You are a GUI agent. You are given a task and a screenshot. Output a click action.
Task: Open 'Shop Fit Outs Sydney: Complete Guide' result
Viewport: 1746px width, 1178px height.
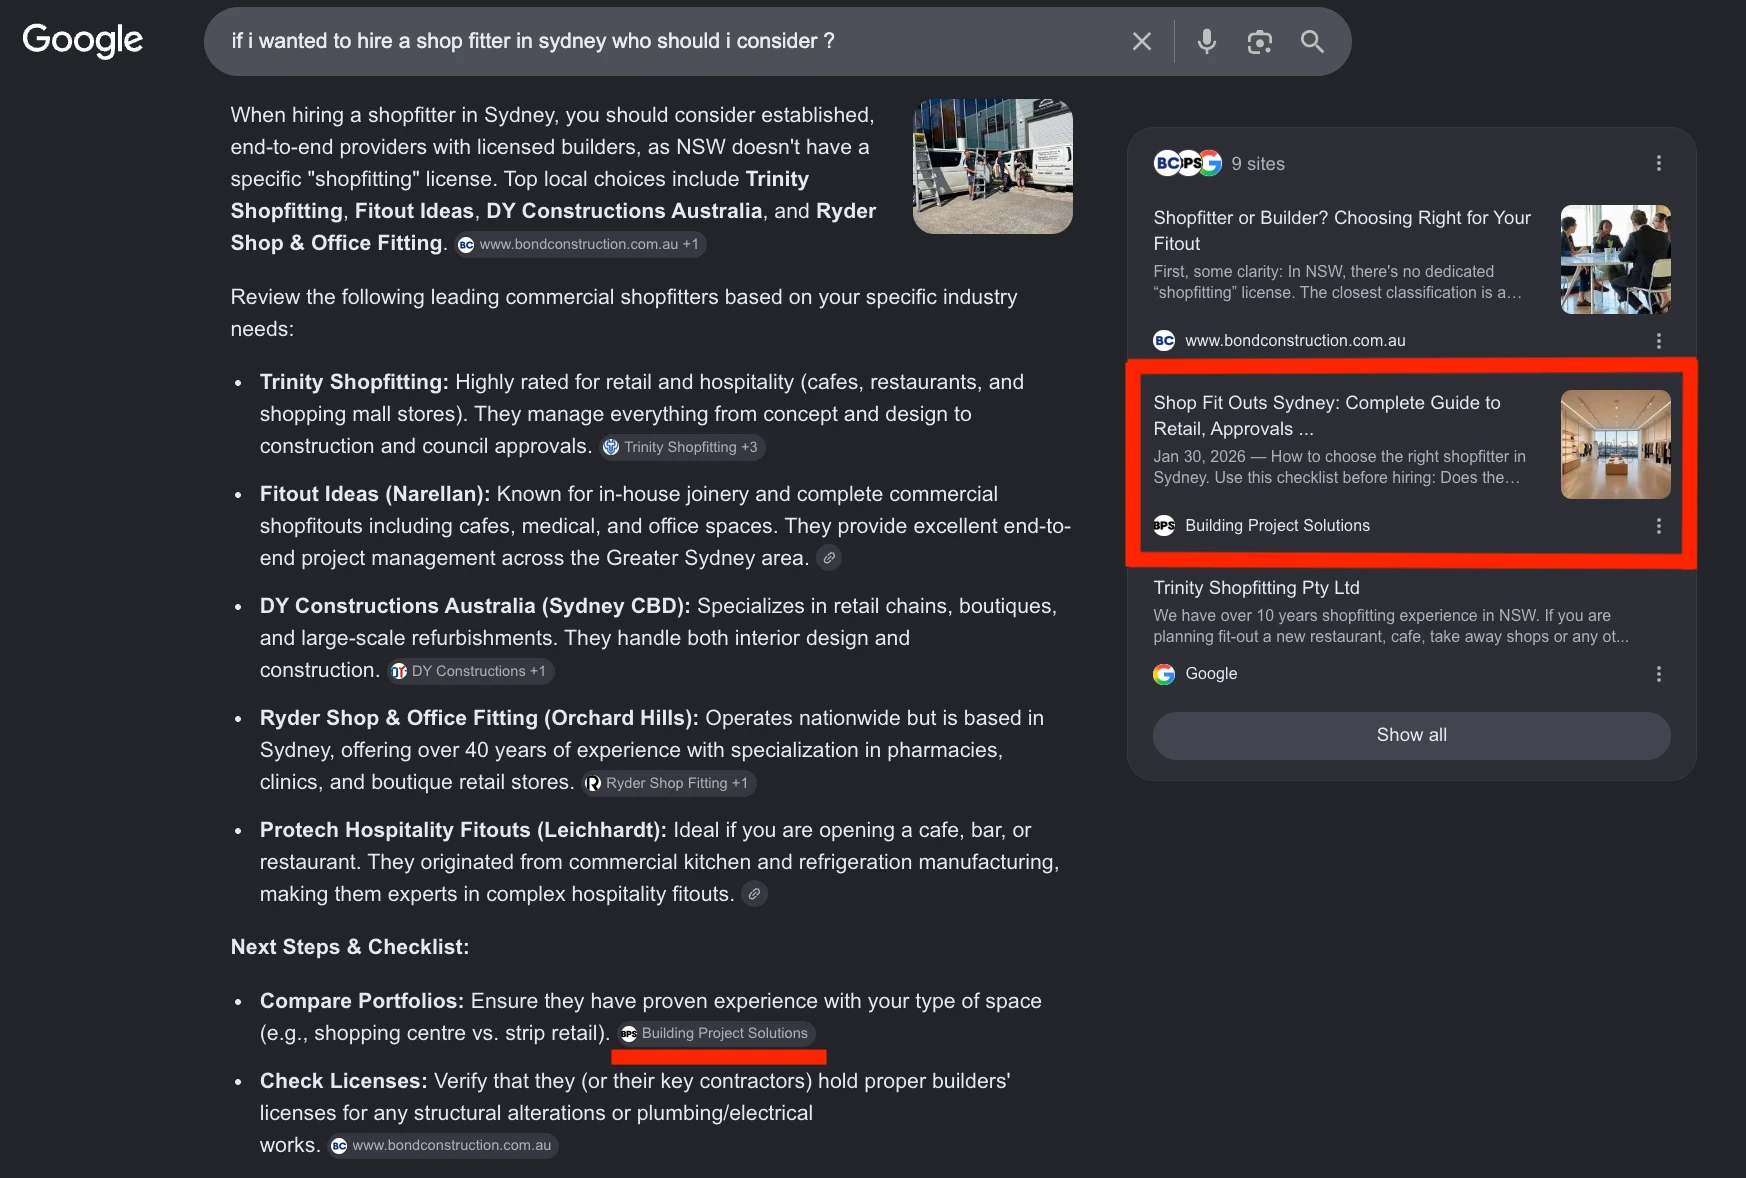(x=1327, y=415)
